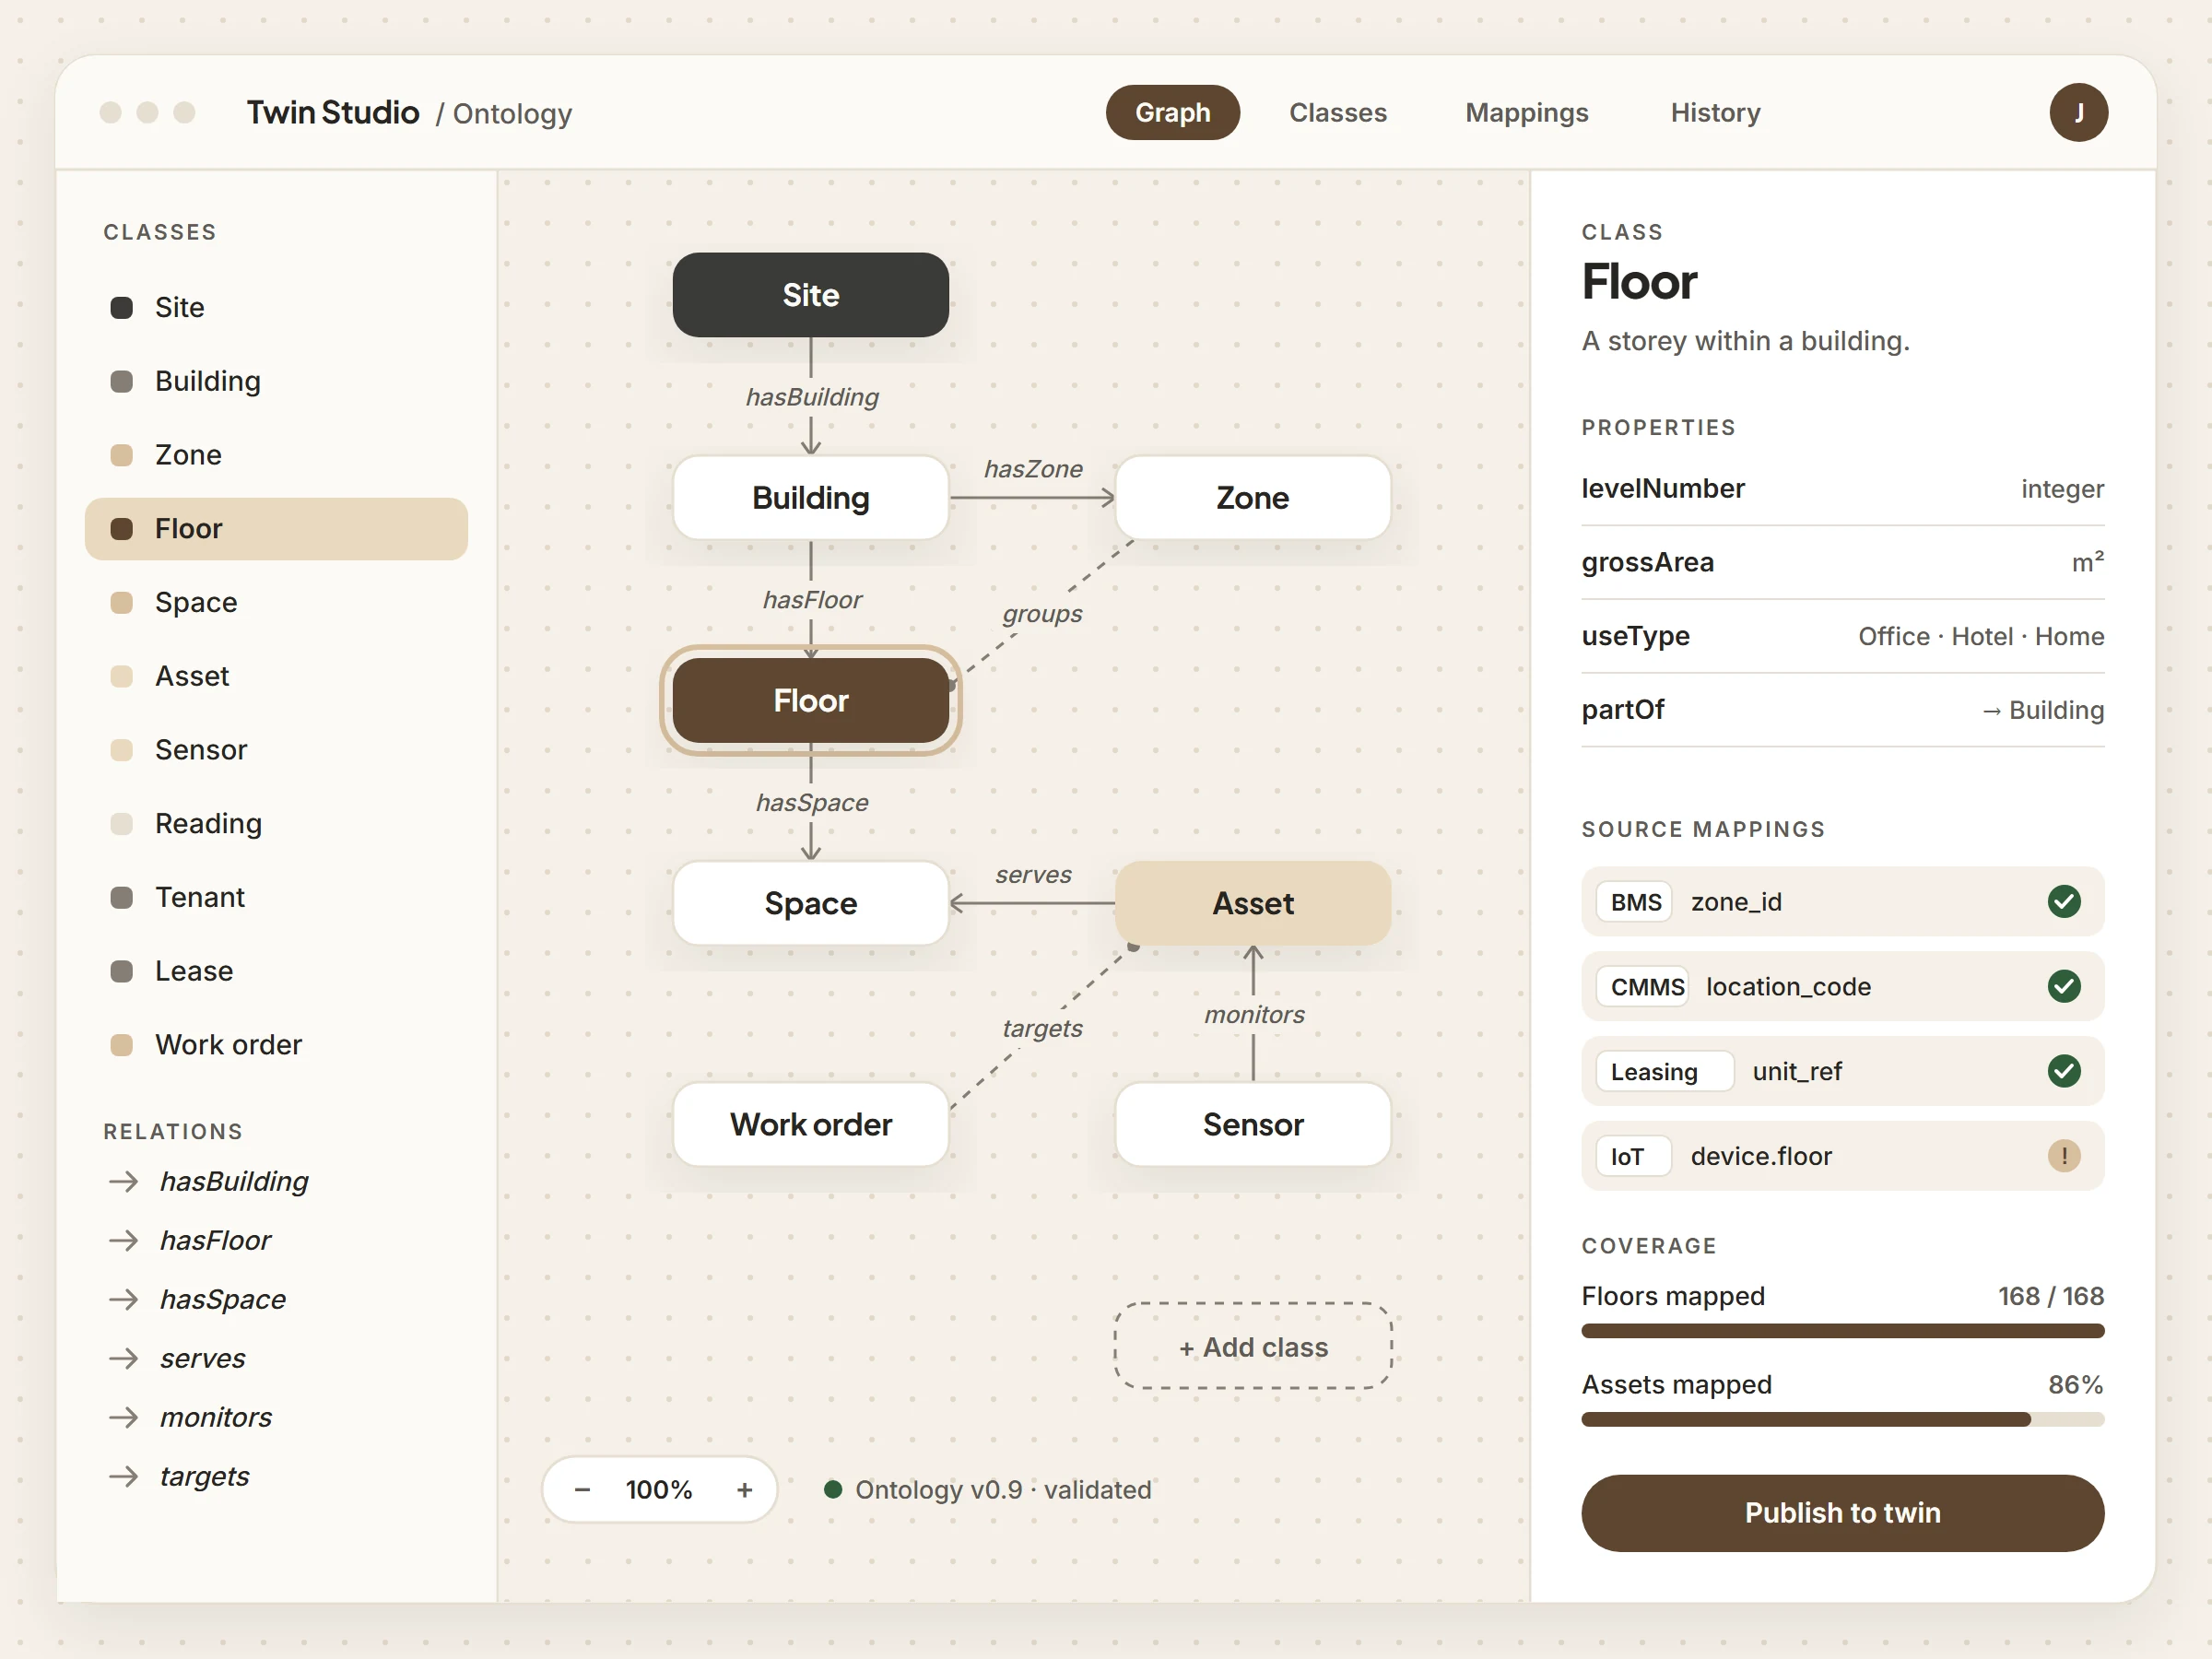Viewport: 2212px width, 1659px height.
Task: Click the Floors mapped progress bar
Action: click(x=1842, y=1331)
